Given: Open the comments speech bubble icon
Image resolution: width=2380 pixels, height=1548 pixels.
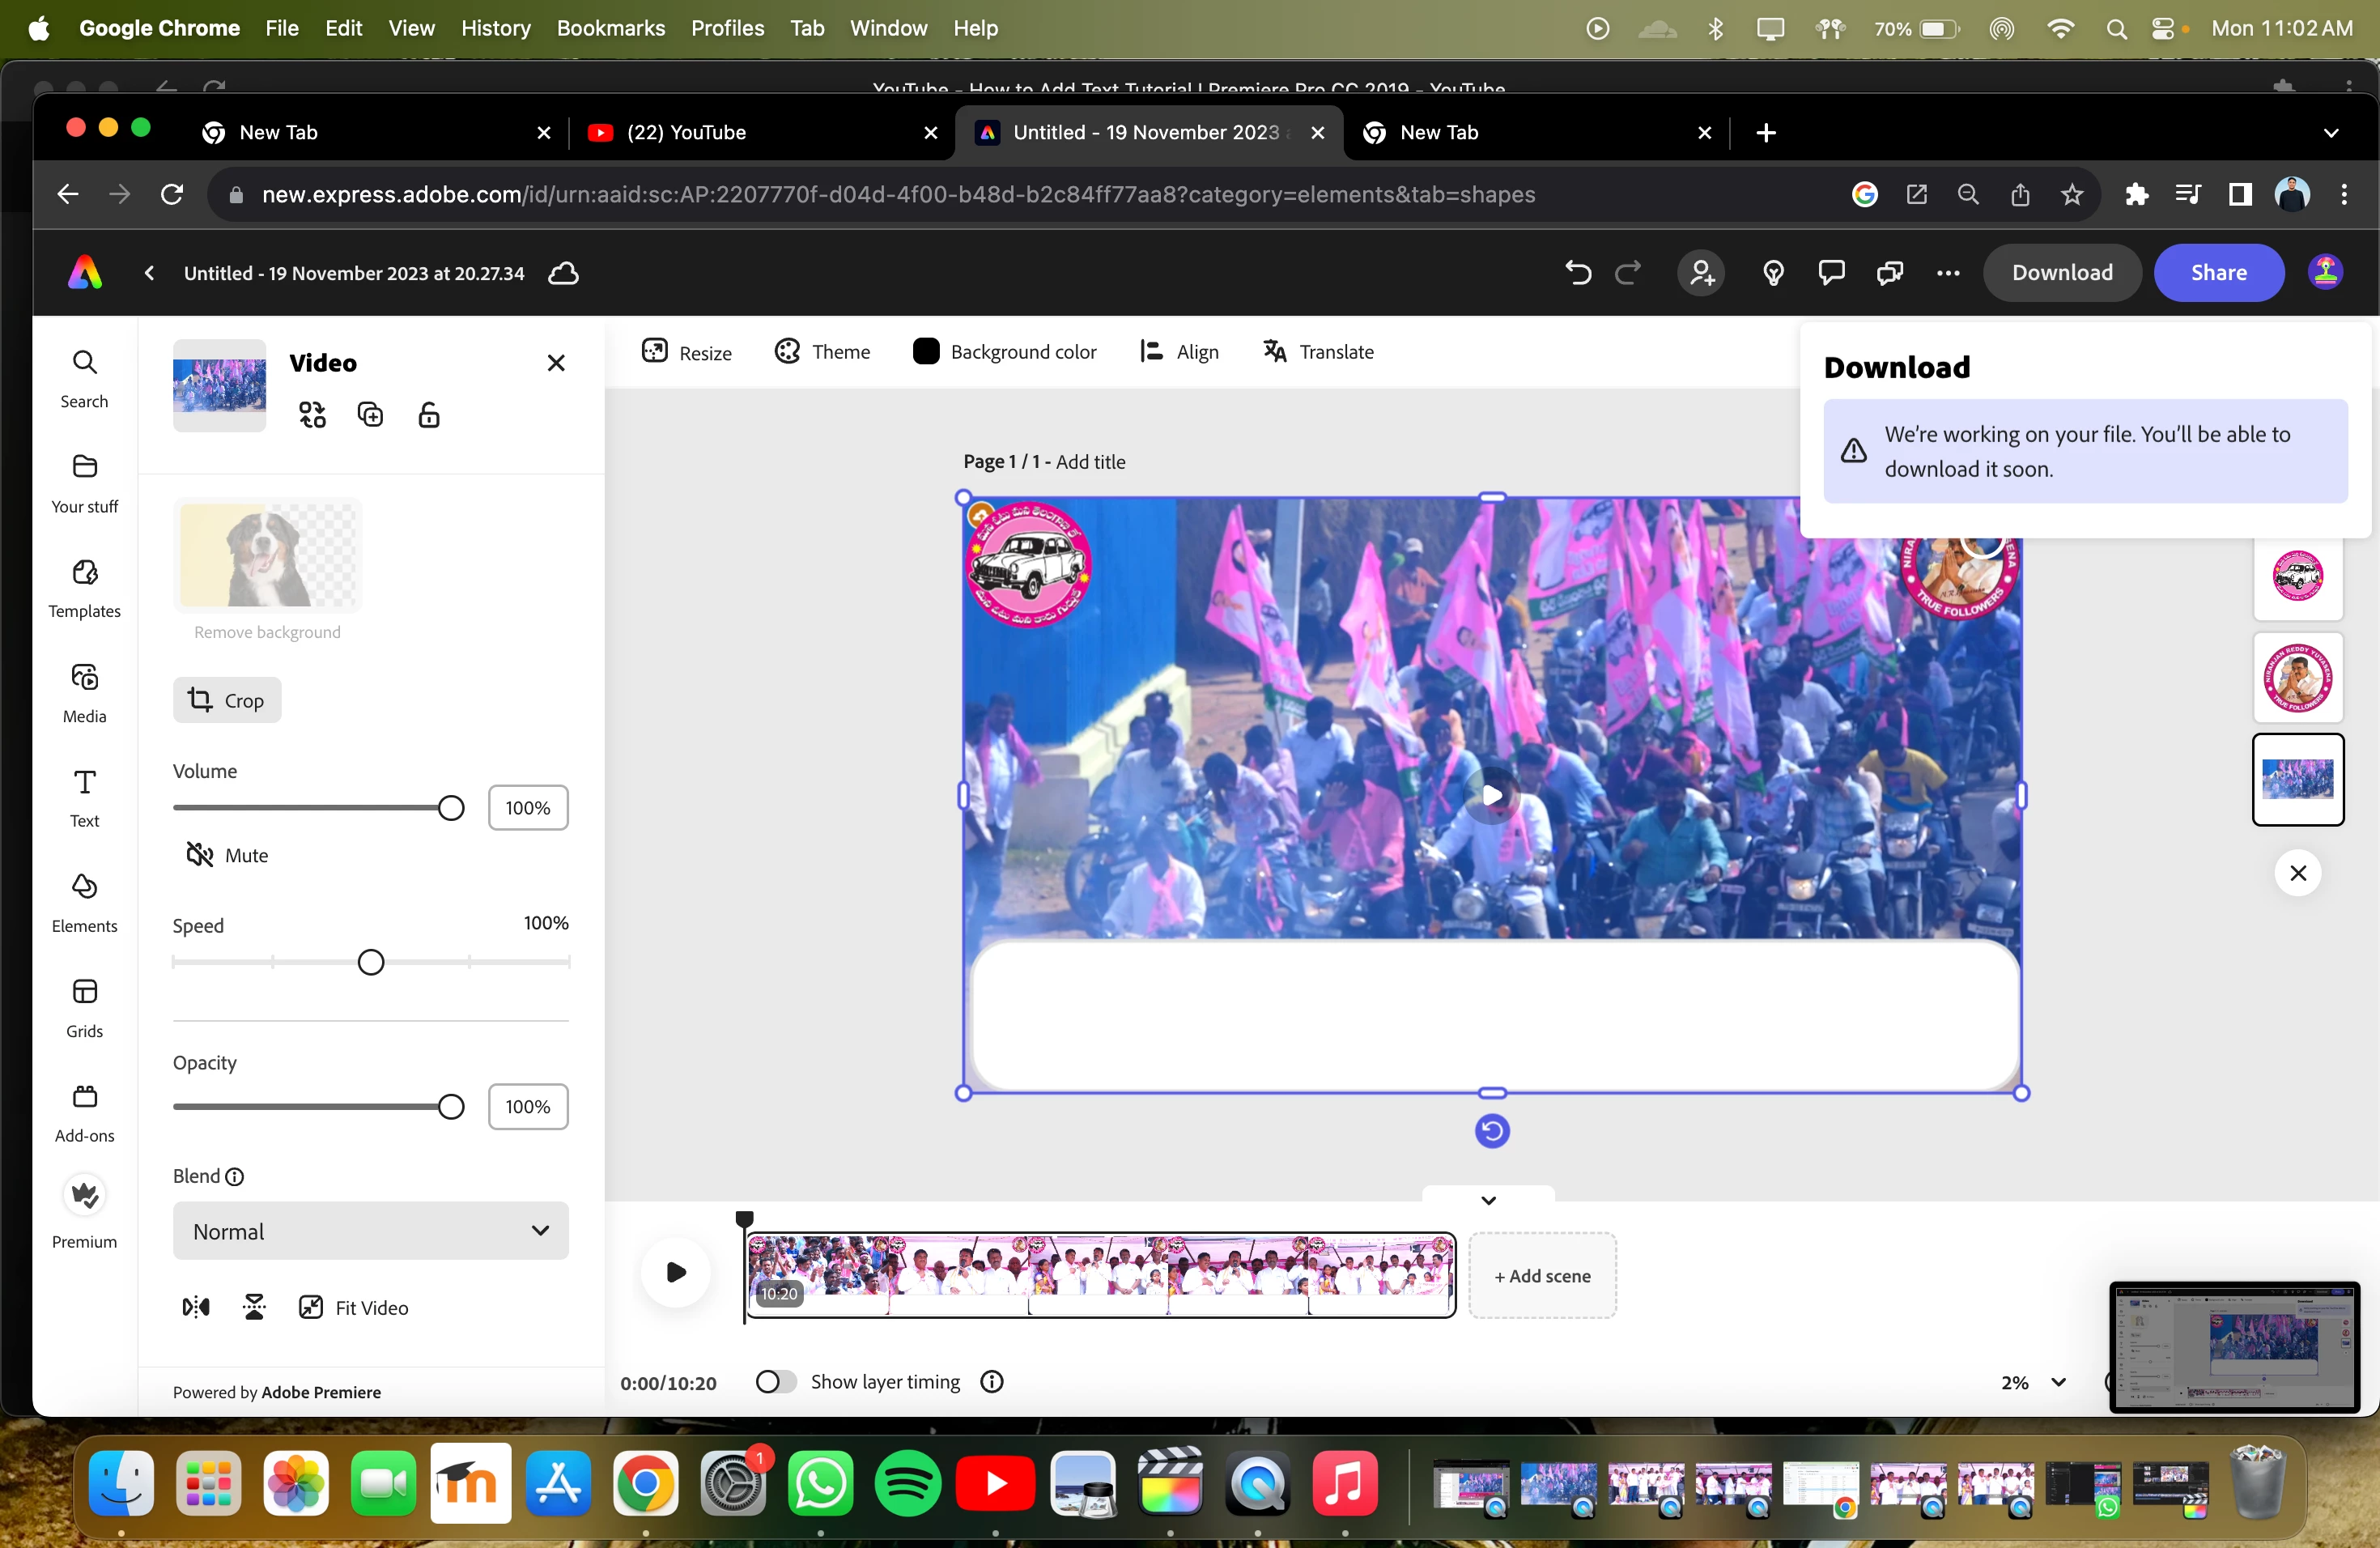Looking at the screenshot, I should (x=1831, y=273).
